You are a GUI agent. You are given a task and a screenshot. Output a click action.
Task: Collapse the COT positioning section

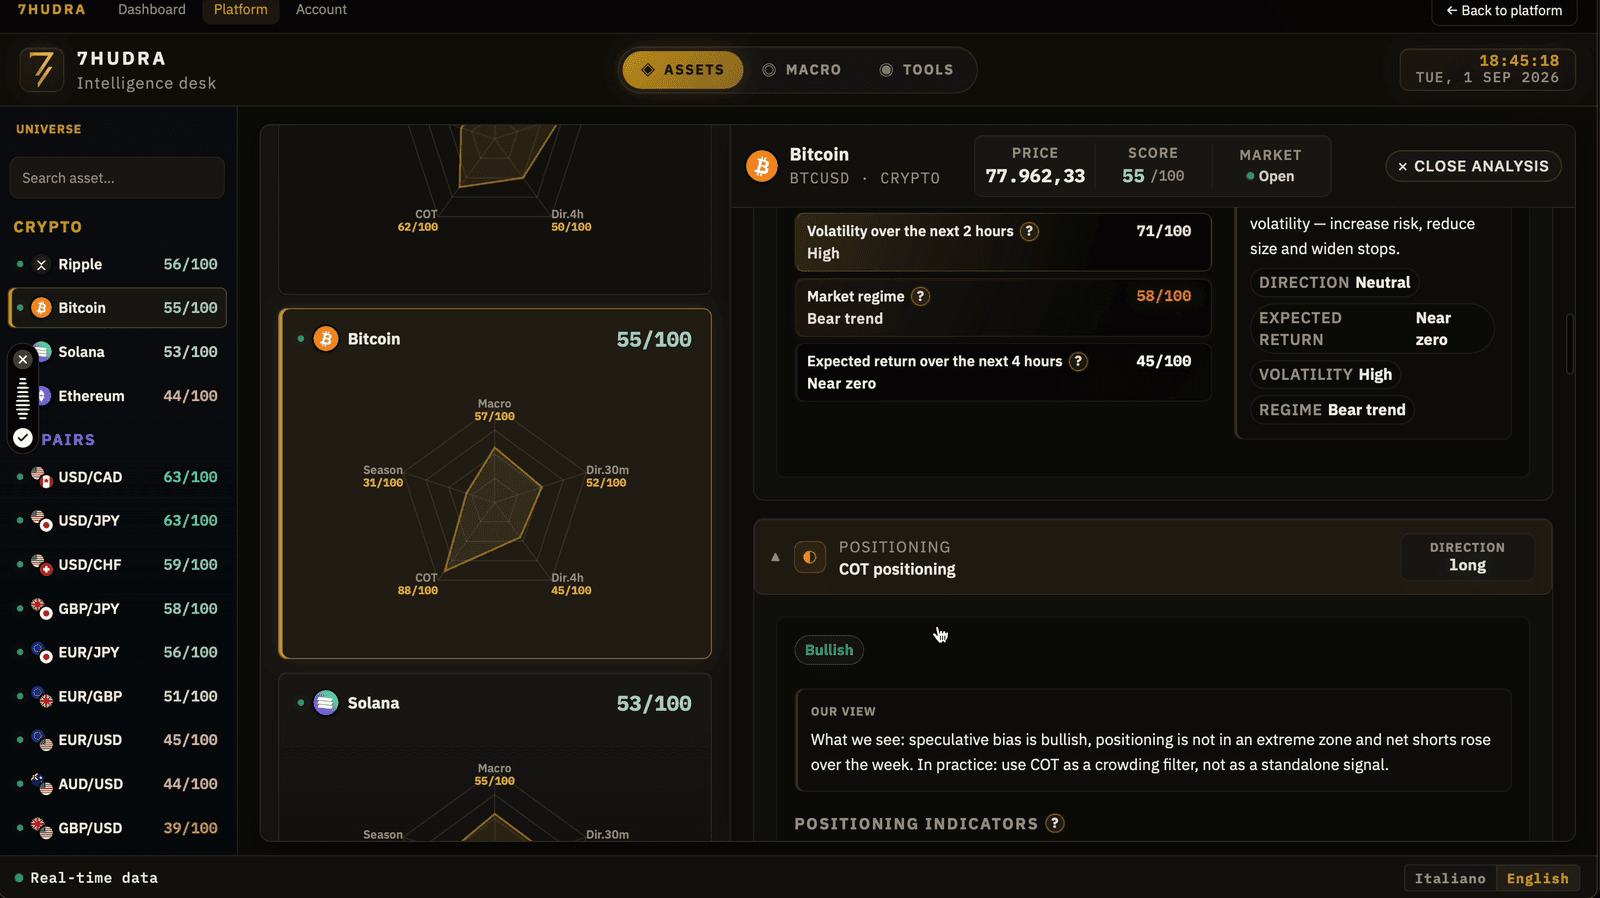coord(775,557)
